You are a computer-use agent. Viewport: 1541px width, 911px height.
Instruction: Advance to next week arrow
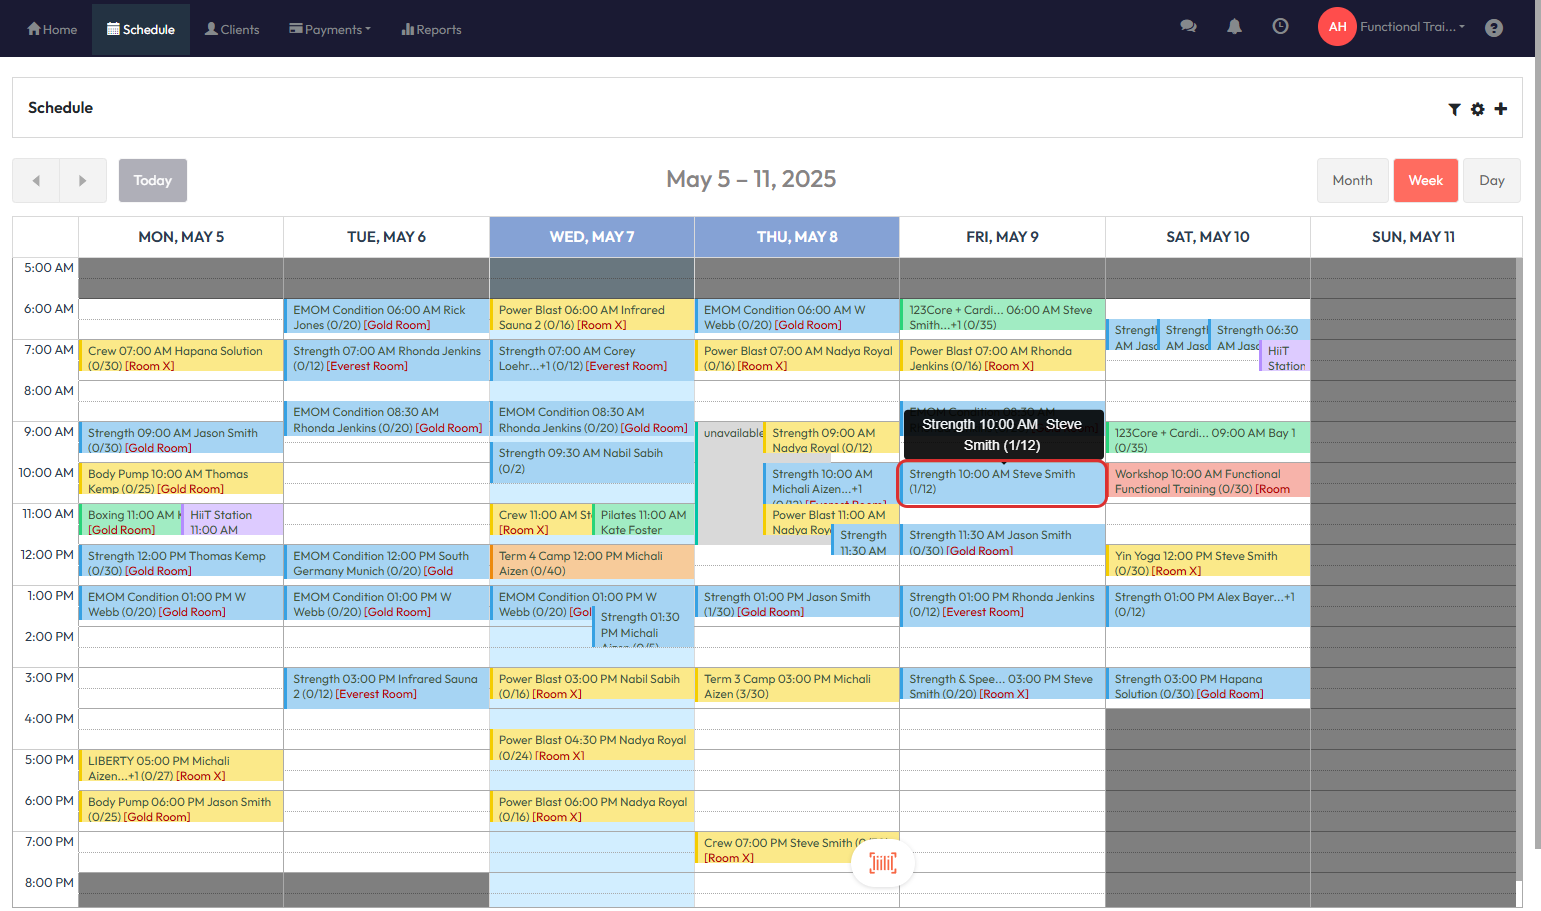83,181
